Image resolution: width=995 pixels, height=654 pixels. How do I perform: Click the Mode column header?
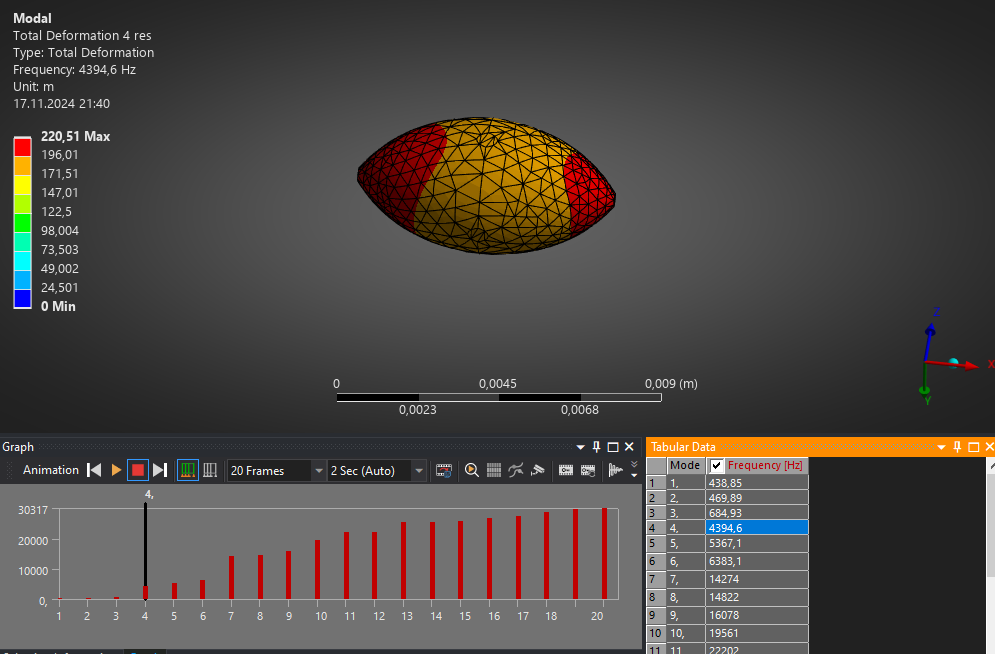[685, 466]
